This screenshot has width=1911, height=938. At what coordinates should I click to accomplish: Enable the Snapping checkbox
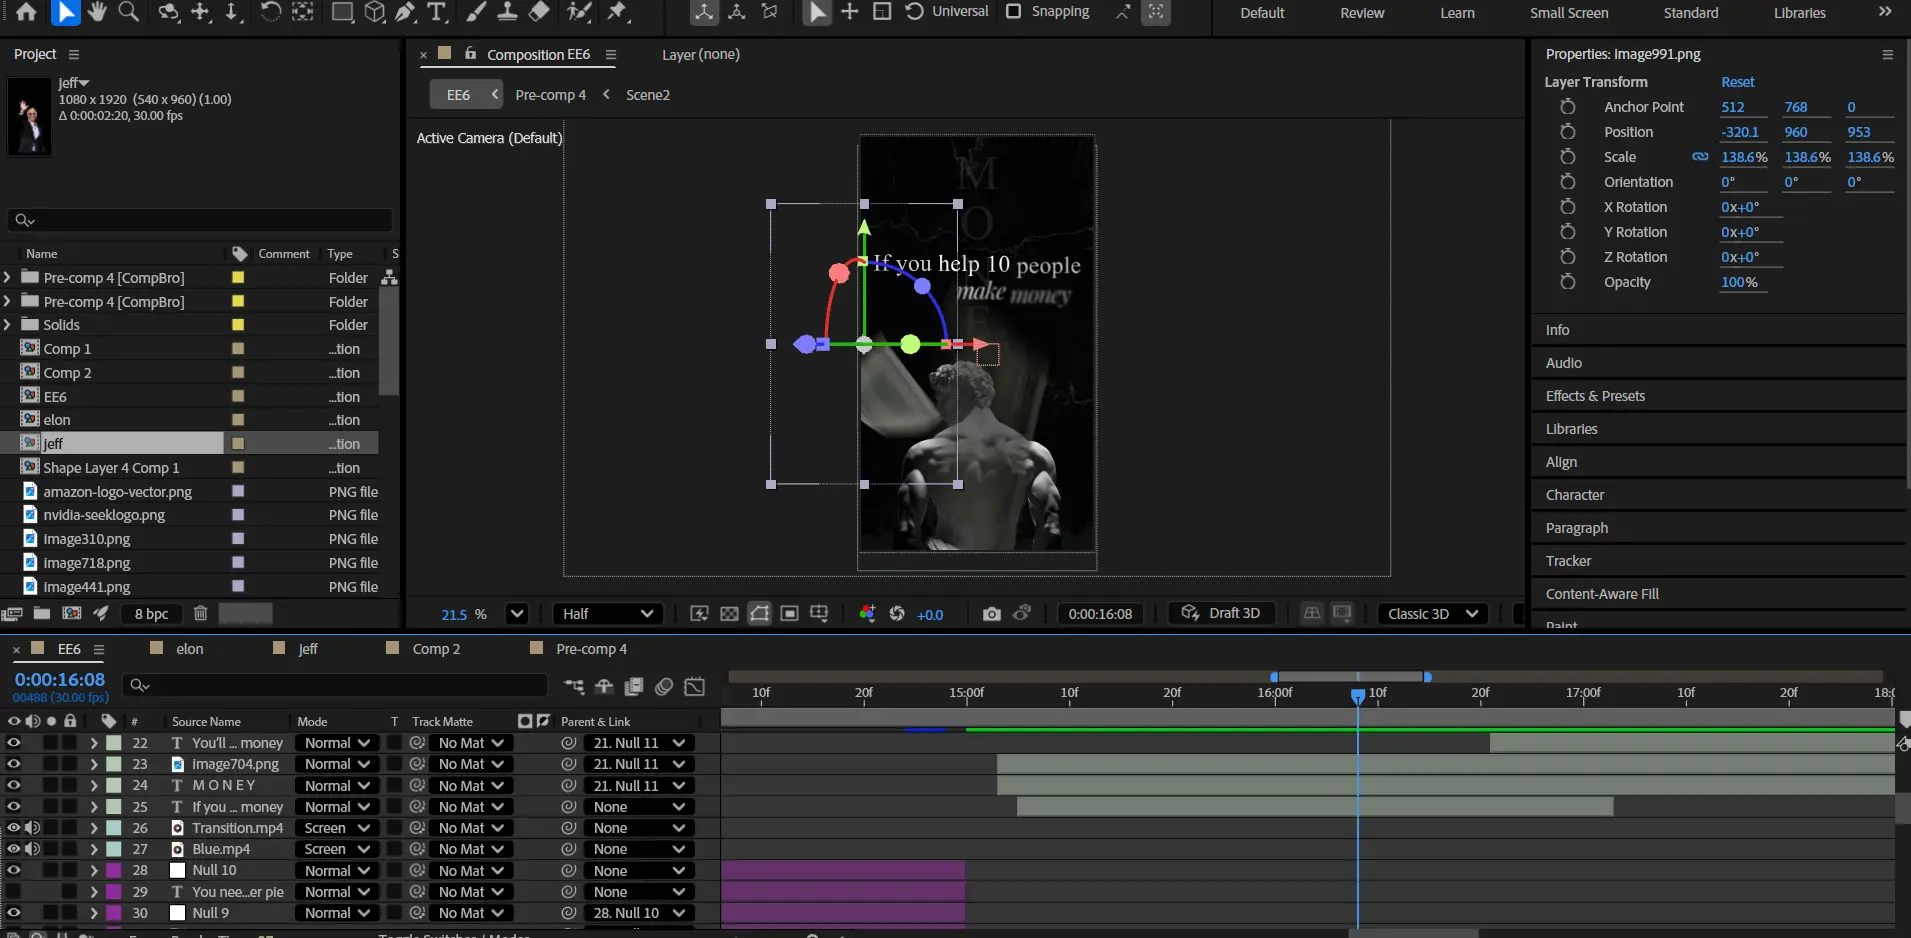tap(1013, 12)
